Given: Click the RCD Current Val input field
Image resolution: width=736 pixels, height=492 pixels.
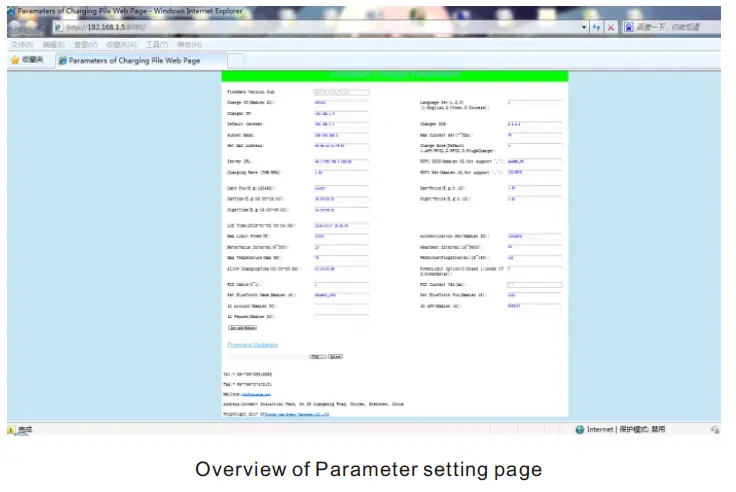Looking at the screenshot, I should point(534,284).
